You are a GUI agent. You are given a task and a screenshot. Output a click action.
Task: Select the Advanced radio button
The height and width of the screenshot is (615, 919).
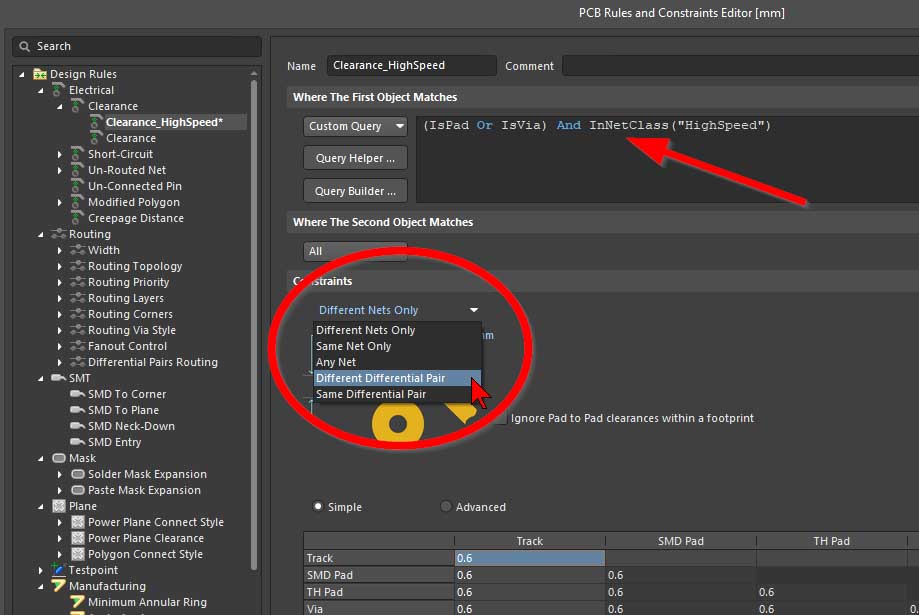point(446,507)
